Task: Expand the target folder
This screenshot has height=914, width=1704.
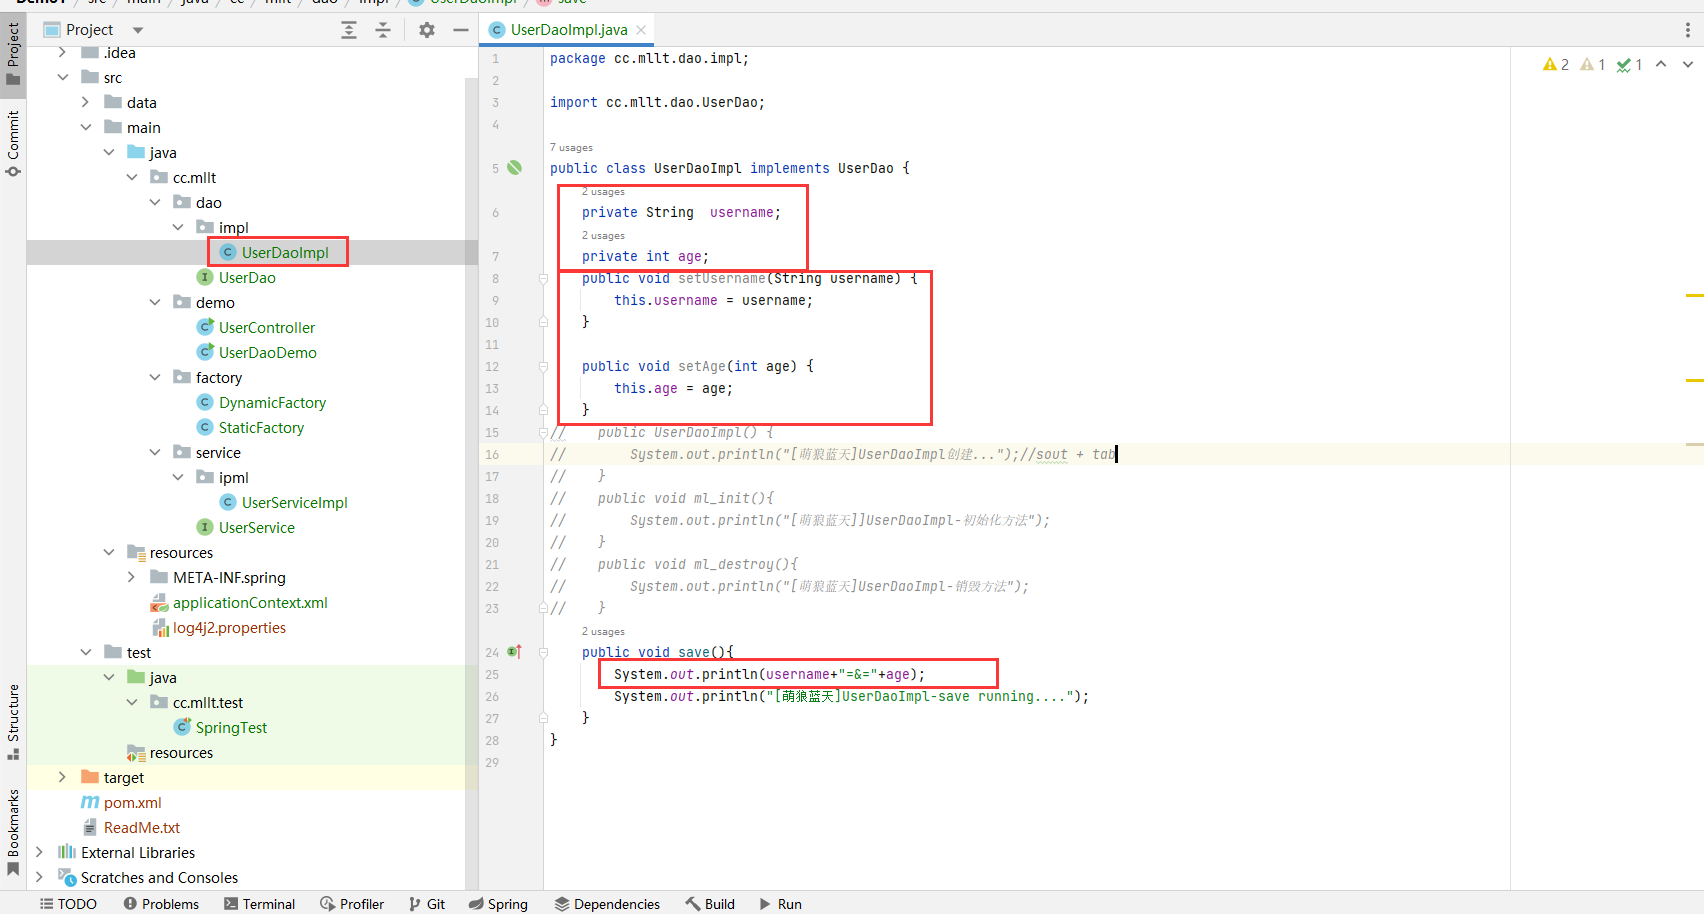Action: [x=62, y=777]
